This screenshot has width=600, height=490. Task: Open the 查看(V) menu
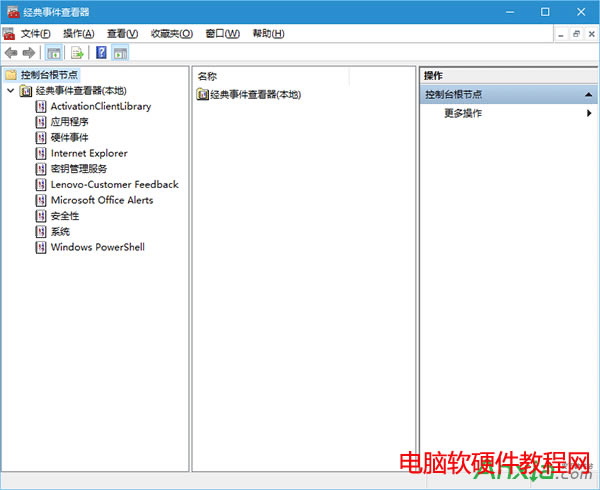click(122, 34)
